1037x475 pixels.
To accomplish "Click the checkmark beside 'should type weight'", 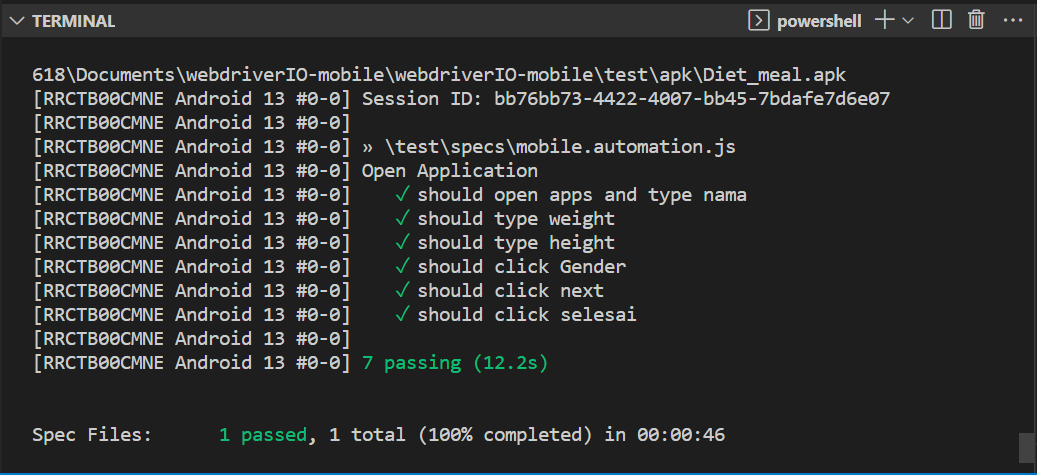I will click(x=402, y=218).
